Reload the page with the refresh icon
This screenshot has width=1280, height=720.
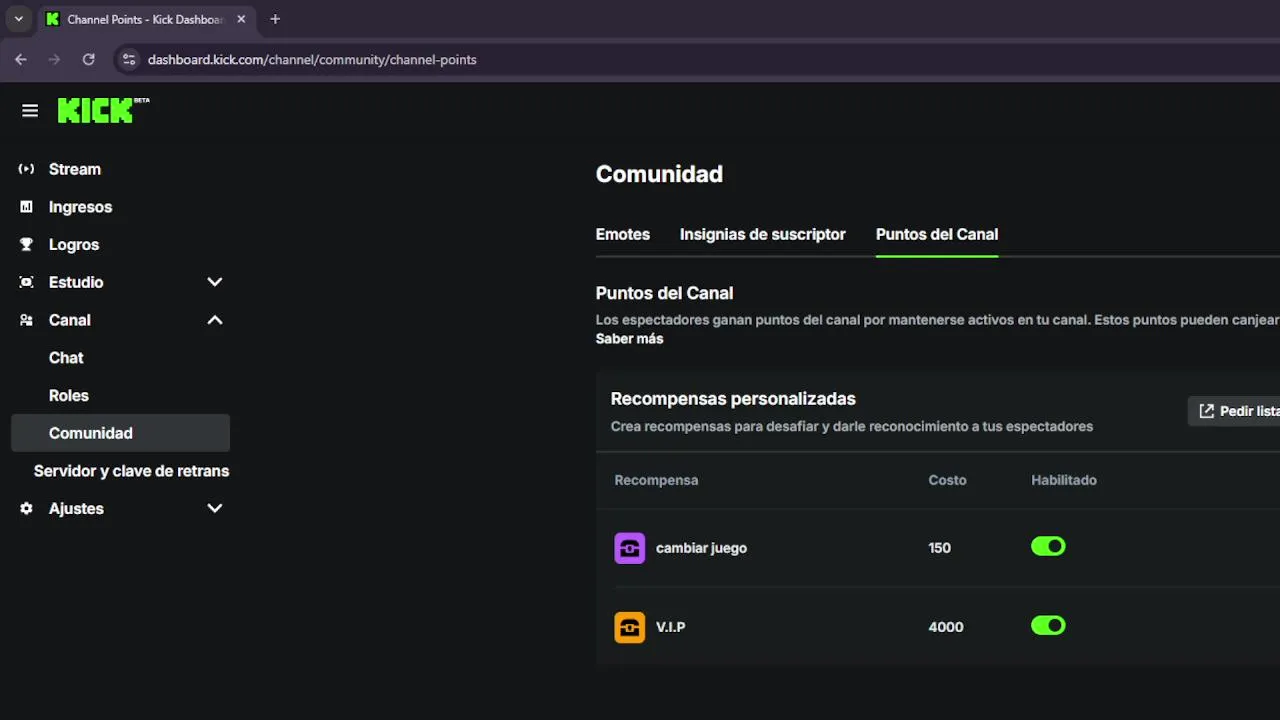(x=88, y=60)
